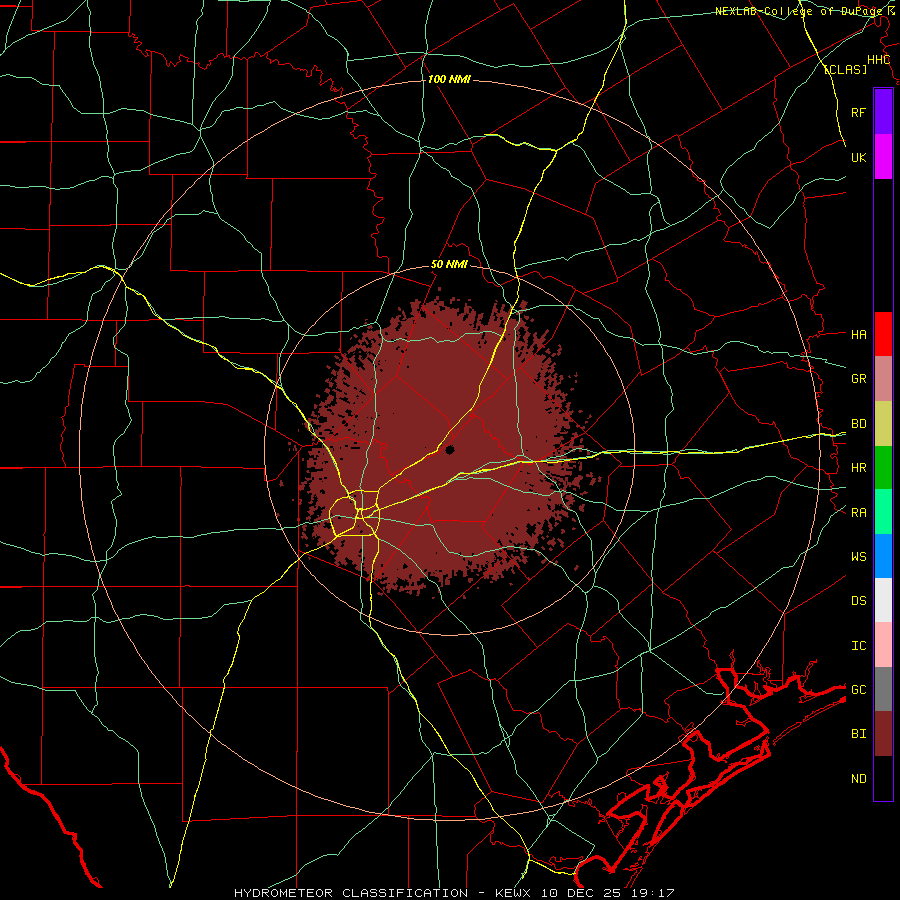This screenshot has width=900, height=900.
Task: Click the "BI" legend label
Action: tap(858, 734)
